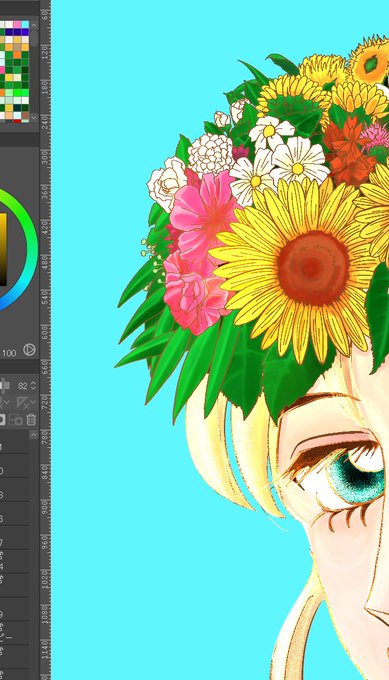This screenshot has width=389, height=680.
Task: Select the pink swatch in the top row
Action: coord(17,24)
